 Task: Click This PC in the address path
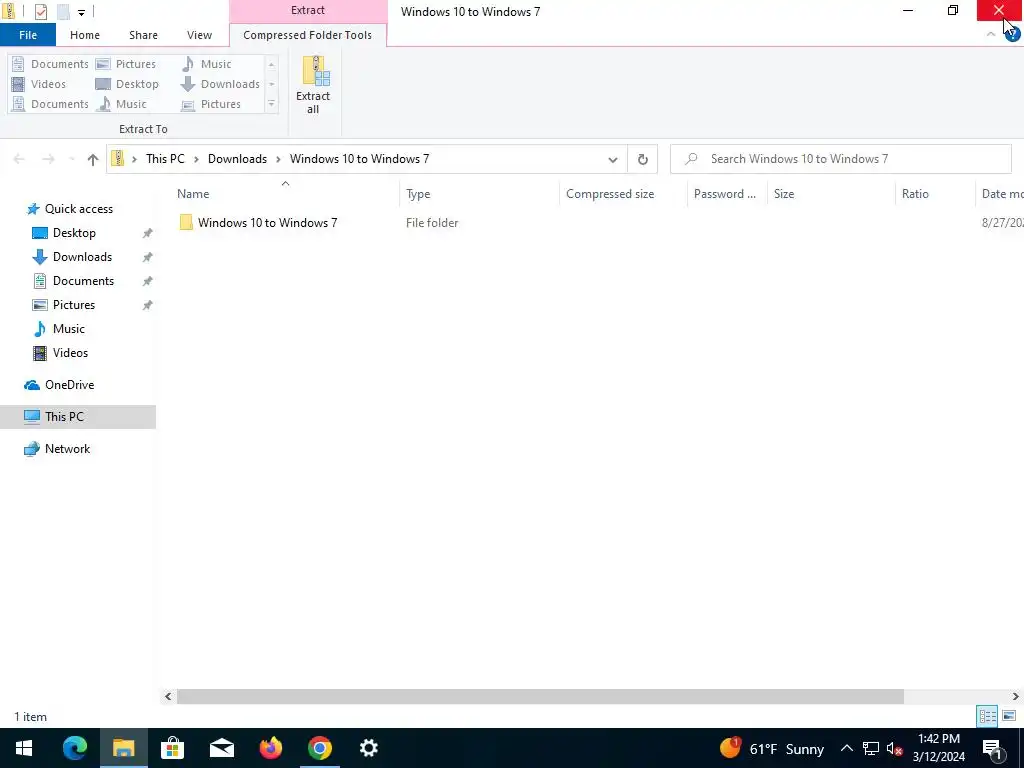point(165,159)
